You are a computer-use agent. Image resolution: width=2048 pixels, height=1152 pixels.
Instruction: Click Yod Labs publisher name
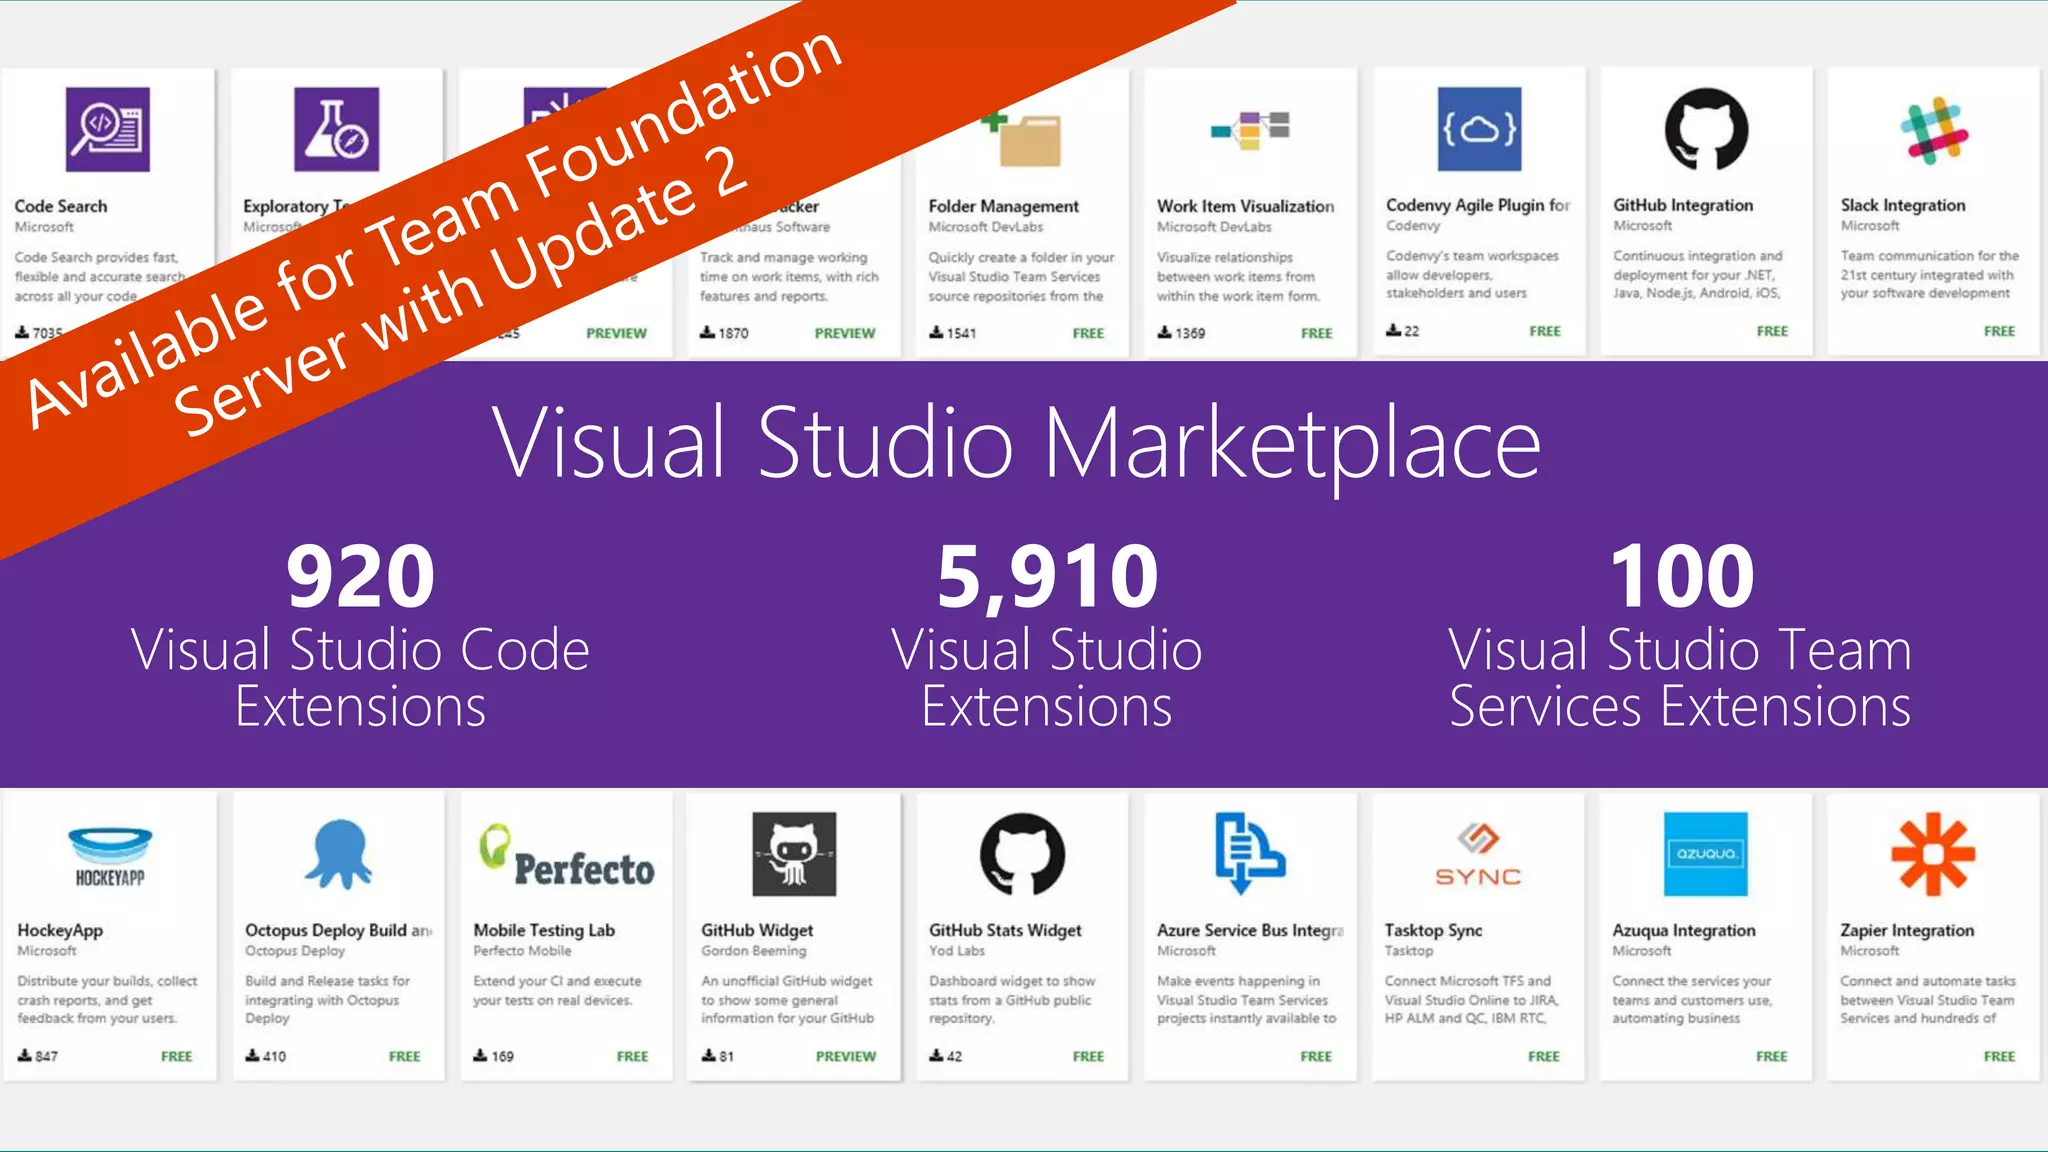957,951
